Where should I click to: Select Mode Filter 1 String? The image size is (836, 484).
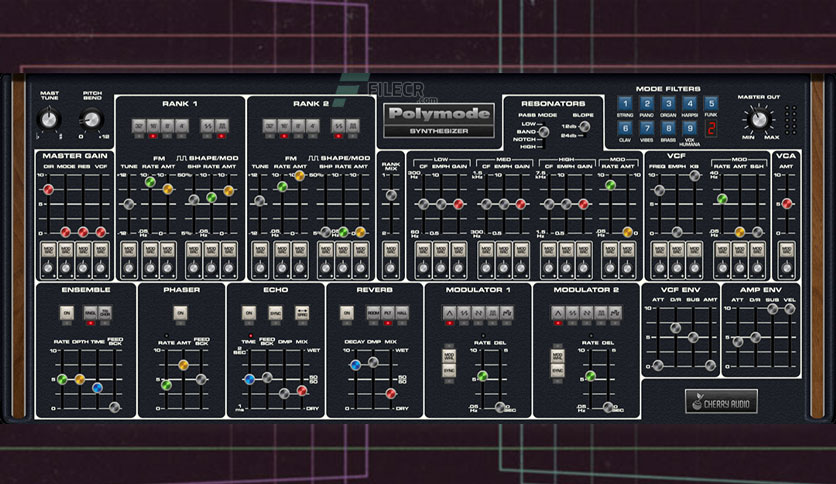pos(625,103)
